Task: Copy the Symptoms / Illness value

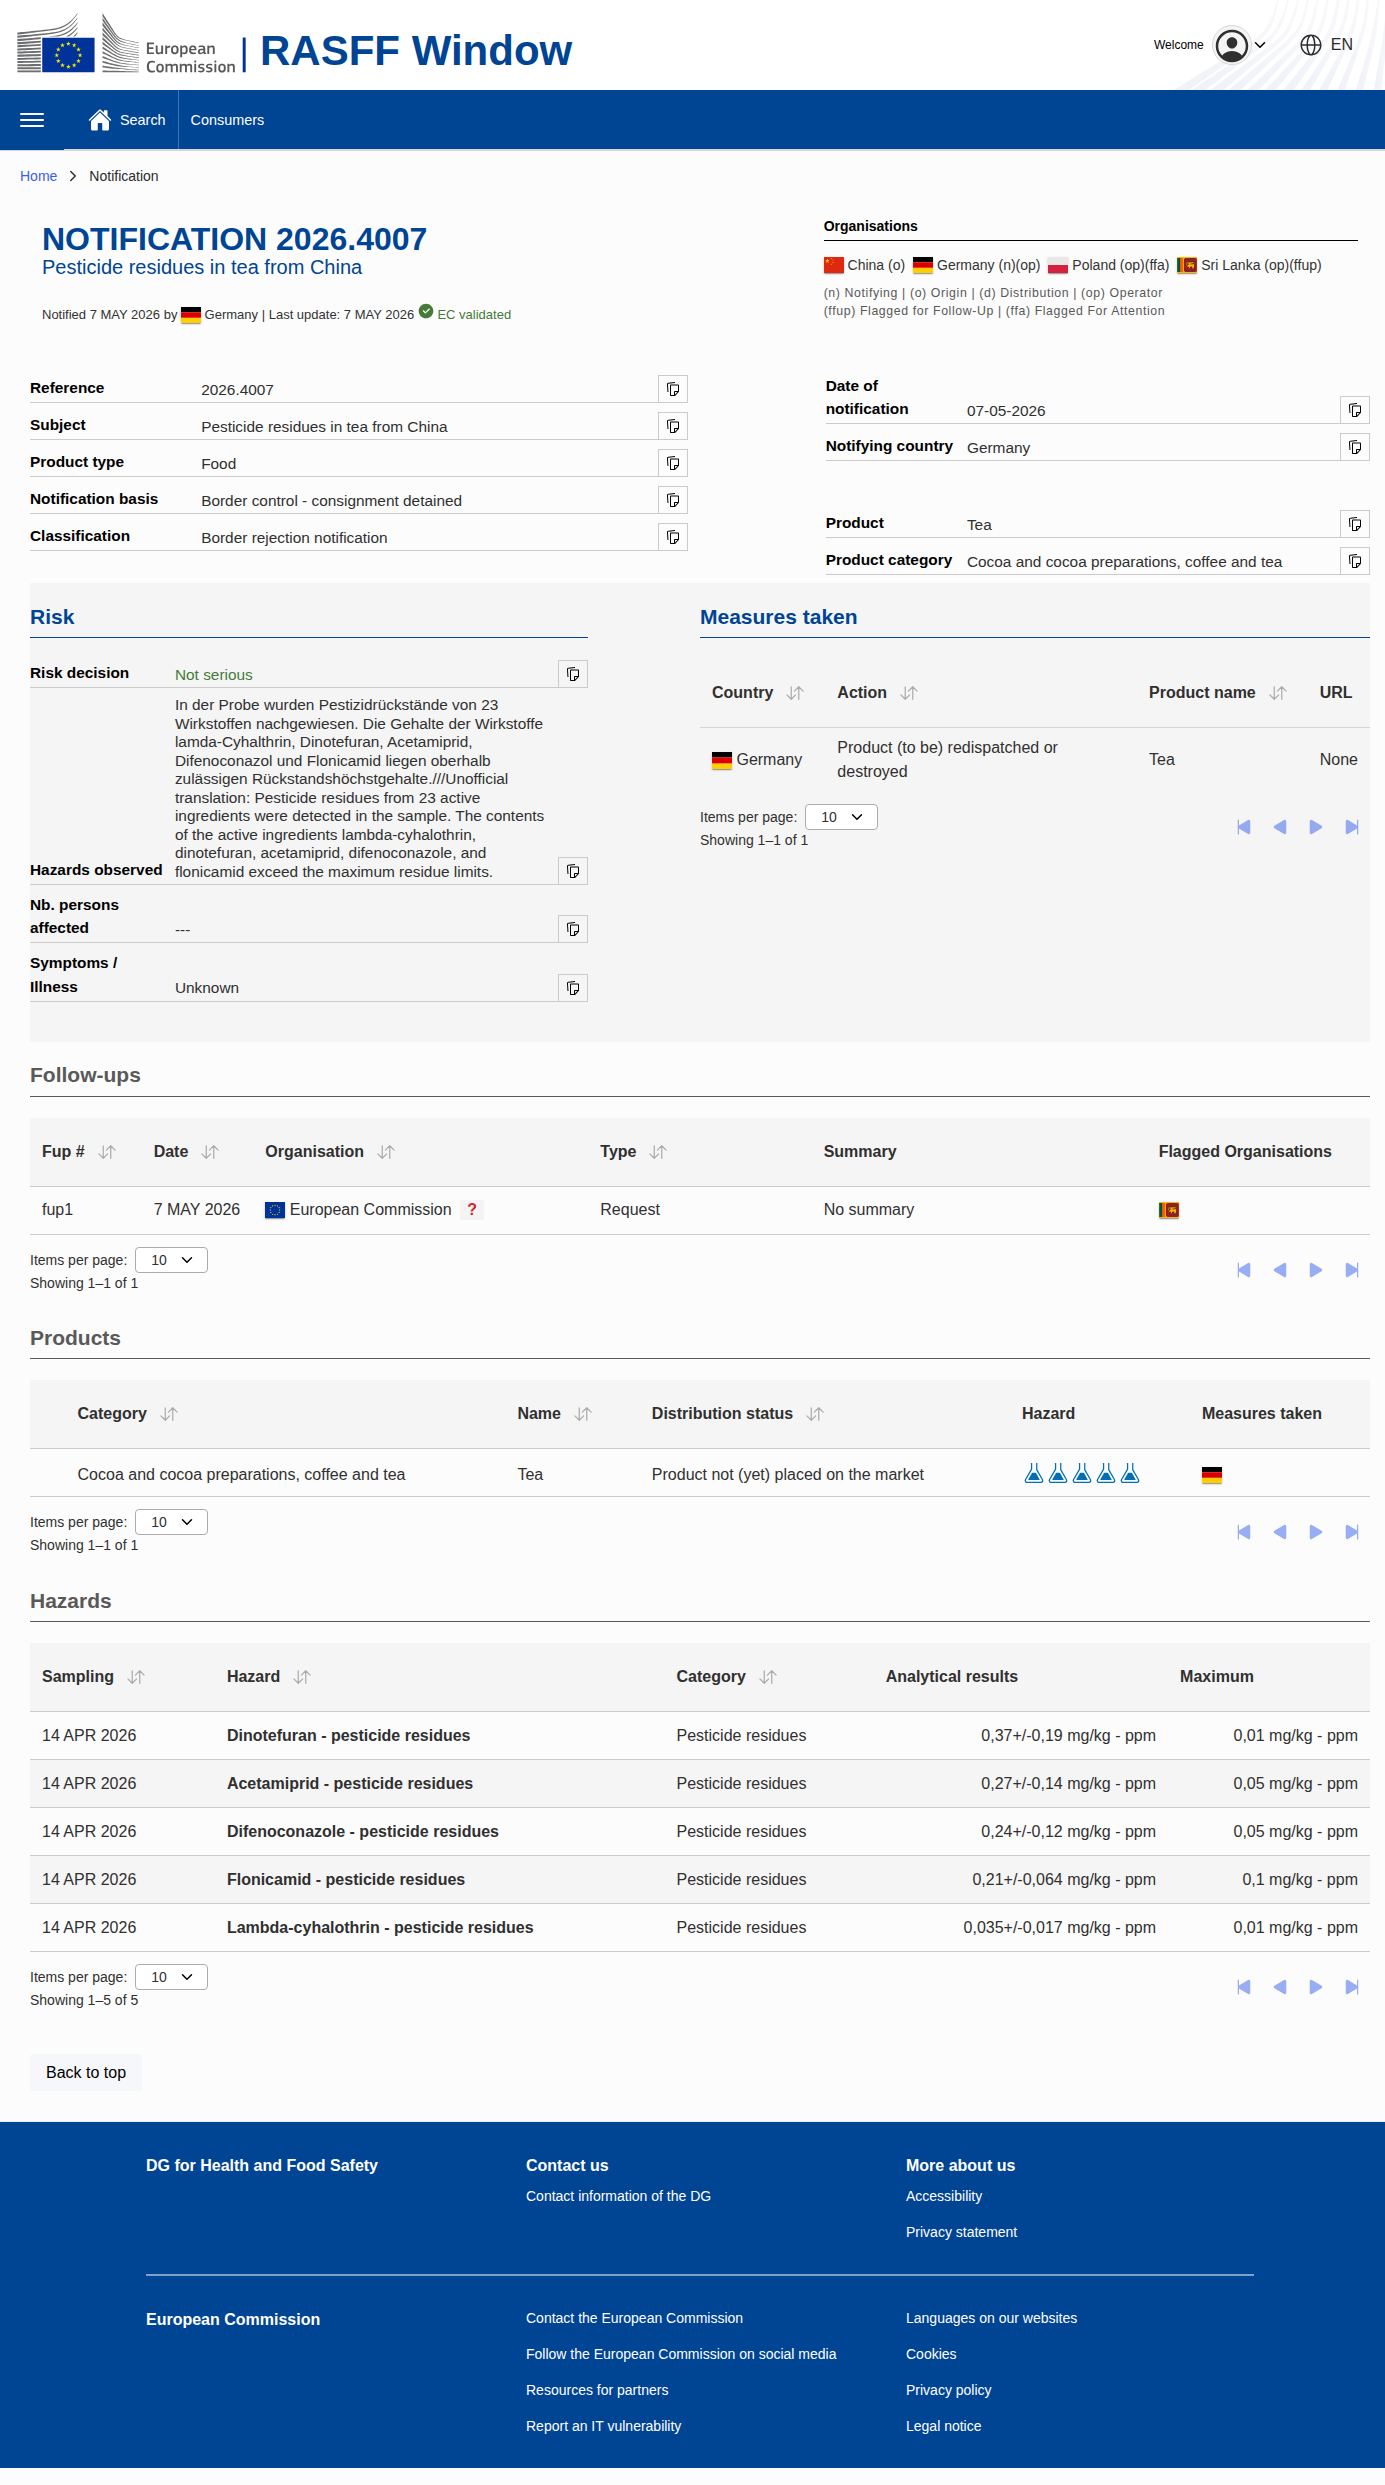Action: pyautogui.click(x=573, y=988)
